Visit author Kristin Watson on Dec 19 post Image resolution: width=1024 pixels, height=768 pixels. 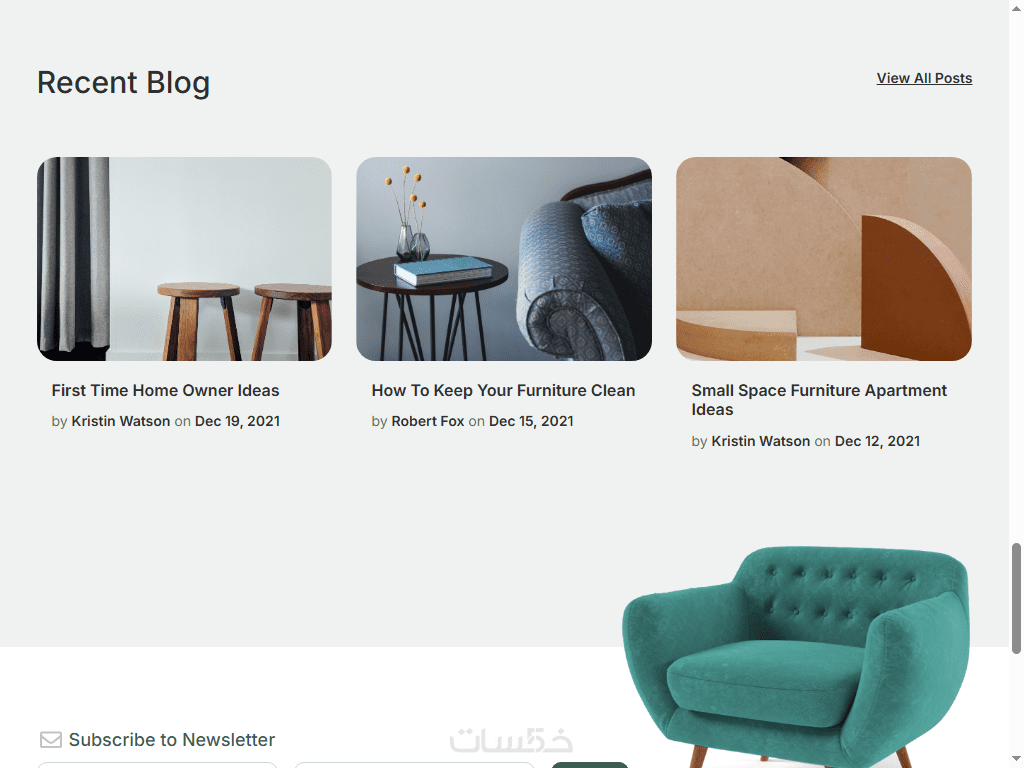pyautogui.click(x=120, y=421)
